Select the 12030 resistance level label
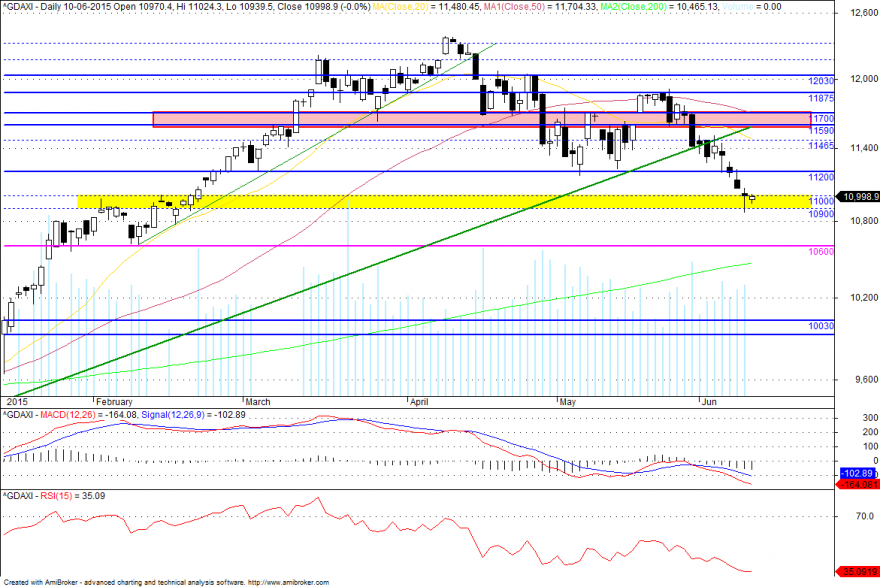Image resolution: width=880 pixels, height=587 pixels. click(821, 81)
